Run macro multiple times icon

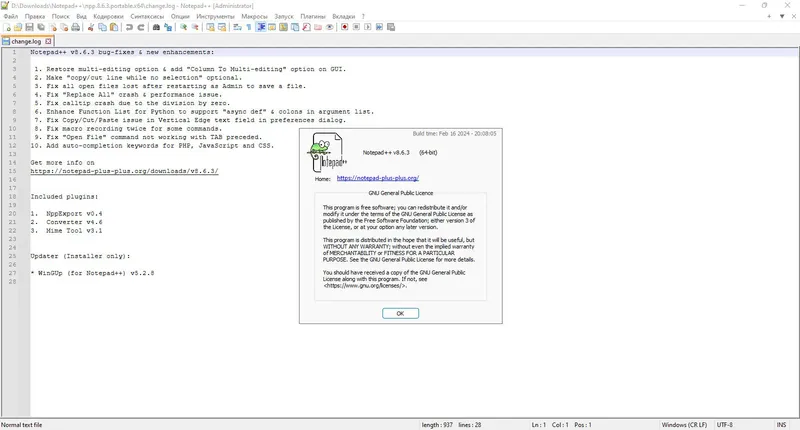click(379, 27)
